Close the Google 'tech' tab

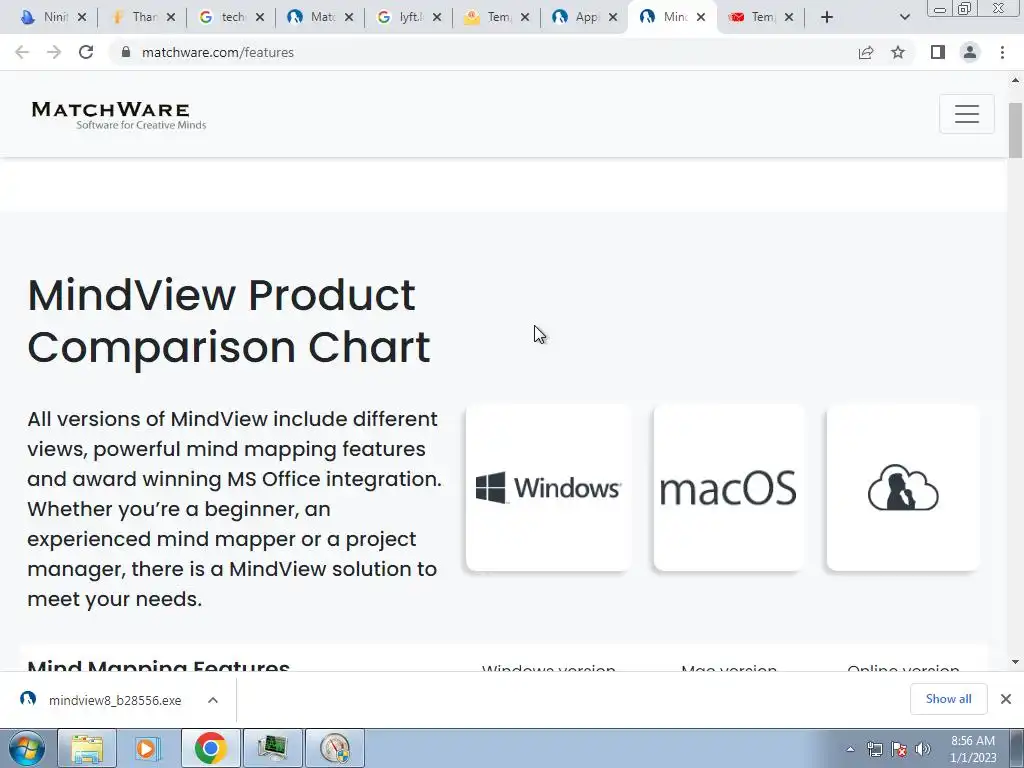coord(260,17)
